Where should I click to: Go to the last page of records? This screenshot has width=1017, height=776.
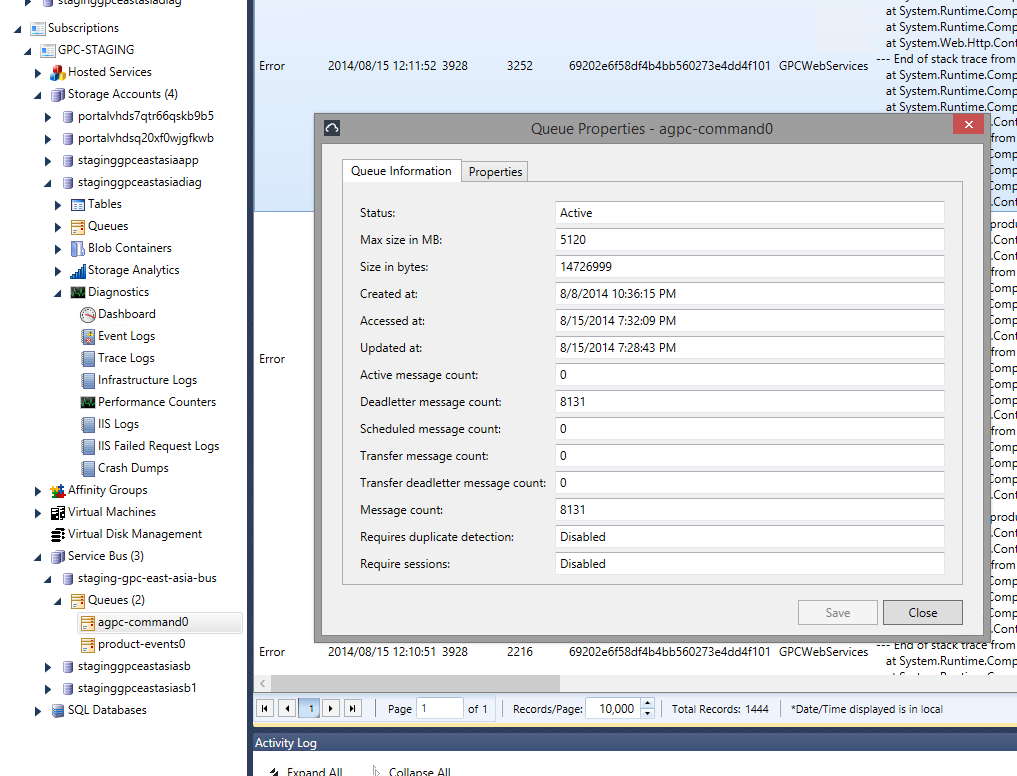pos(352,708)
